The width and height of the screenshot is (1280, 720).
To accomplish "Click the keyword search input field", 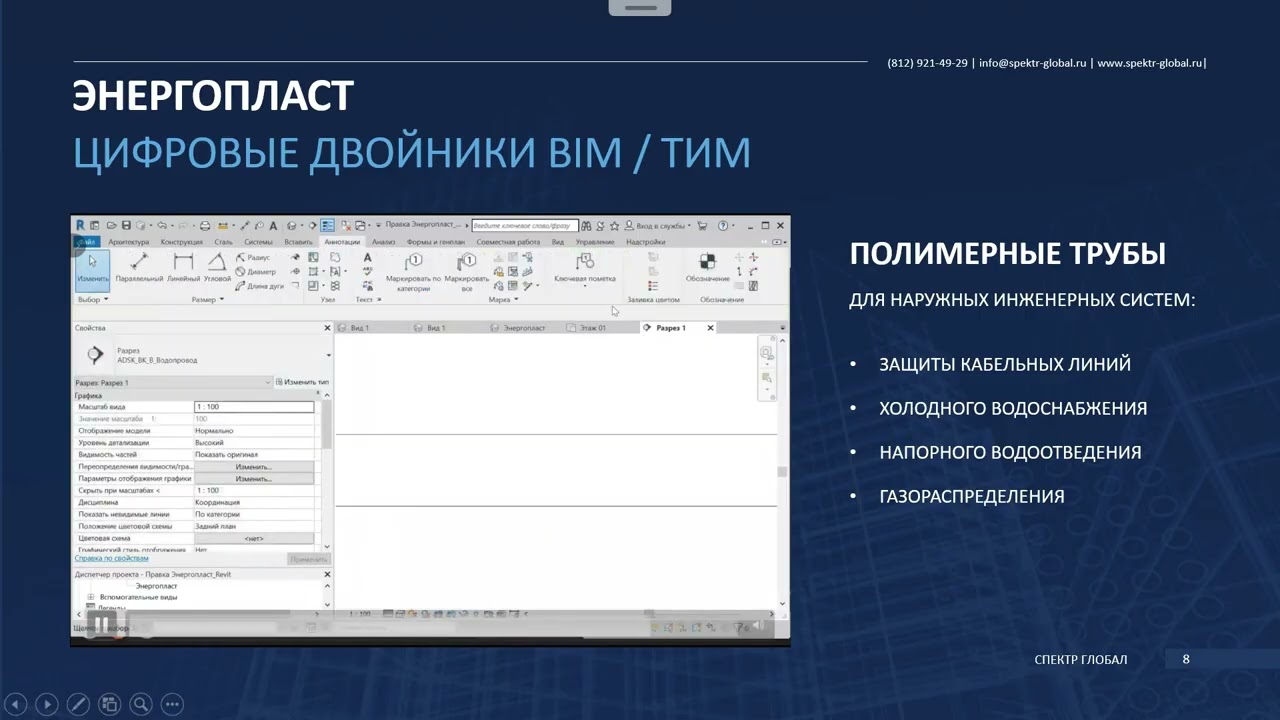I will 524,226.
